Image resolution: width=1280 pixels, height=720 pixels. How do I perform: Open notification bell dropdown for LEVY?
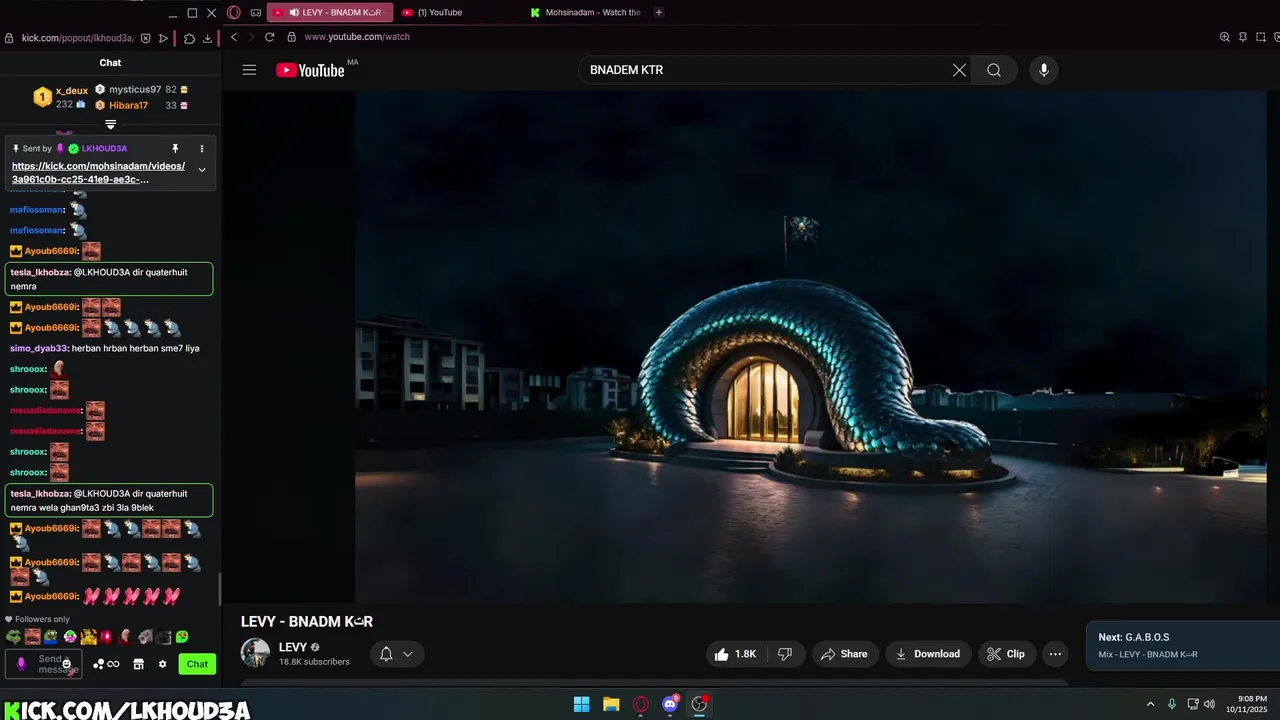tap(396, 654)
